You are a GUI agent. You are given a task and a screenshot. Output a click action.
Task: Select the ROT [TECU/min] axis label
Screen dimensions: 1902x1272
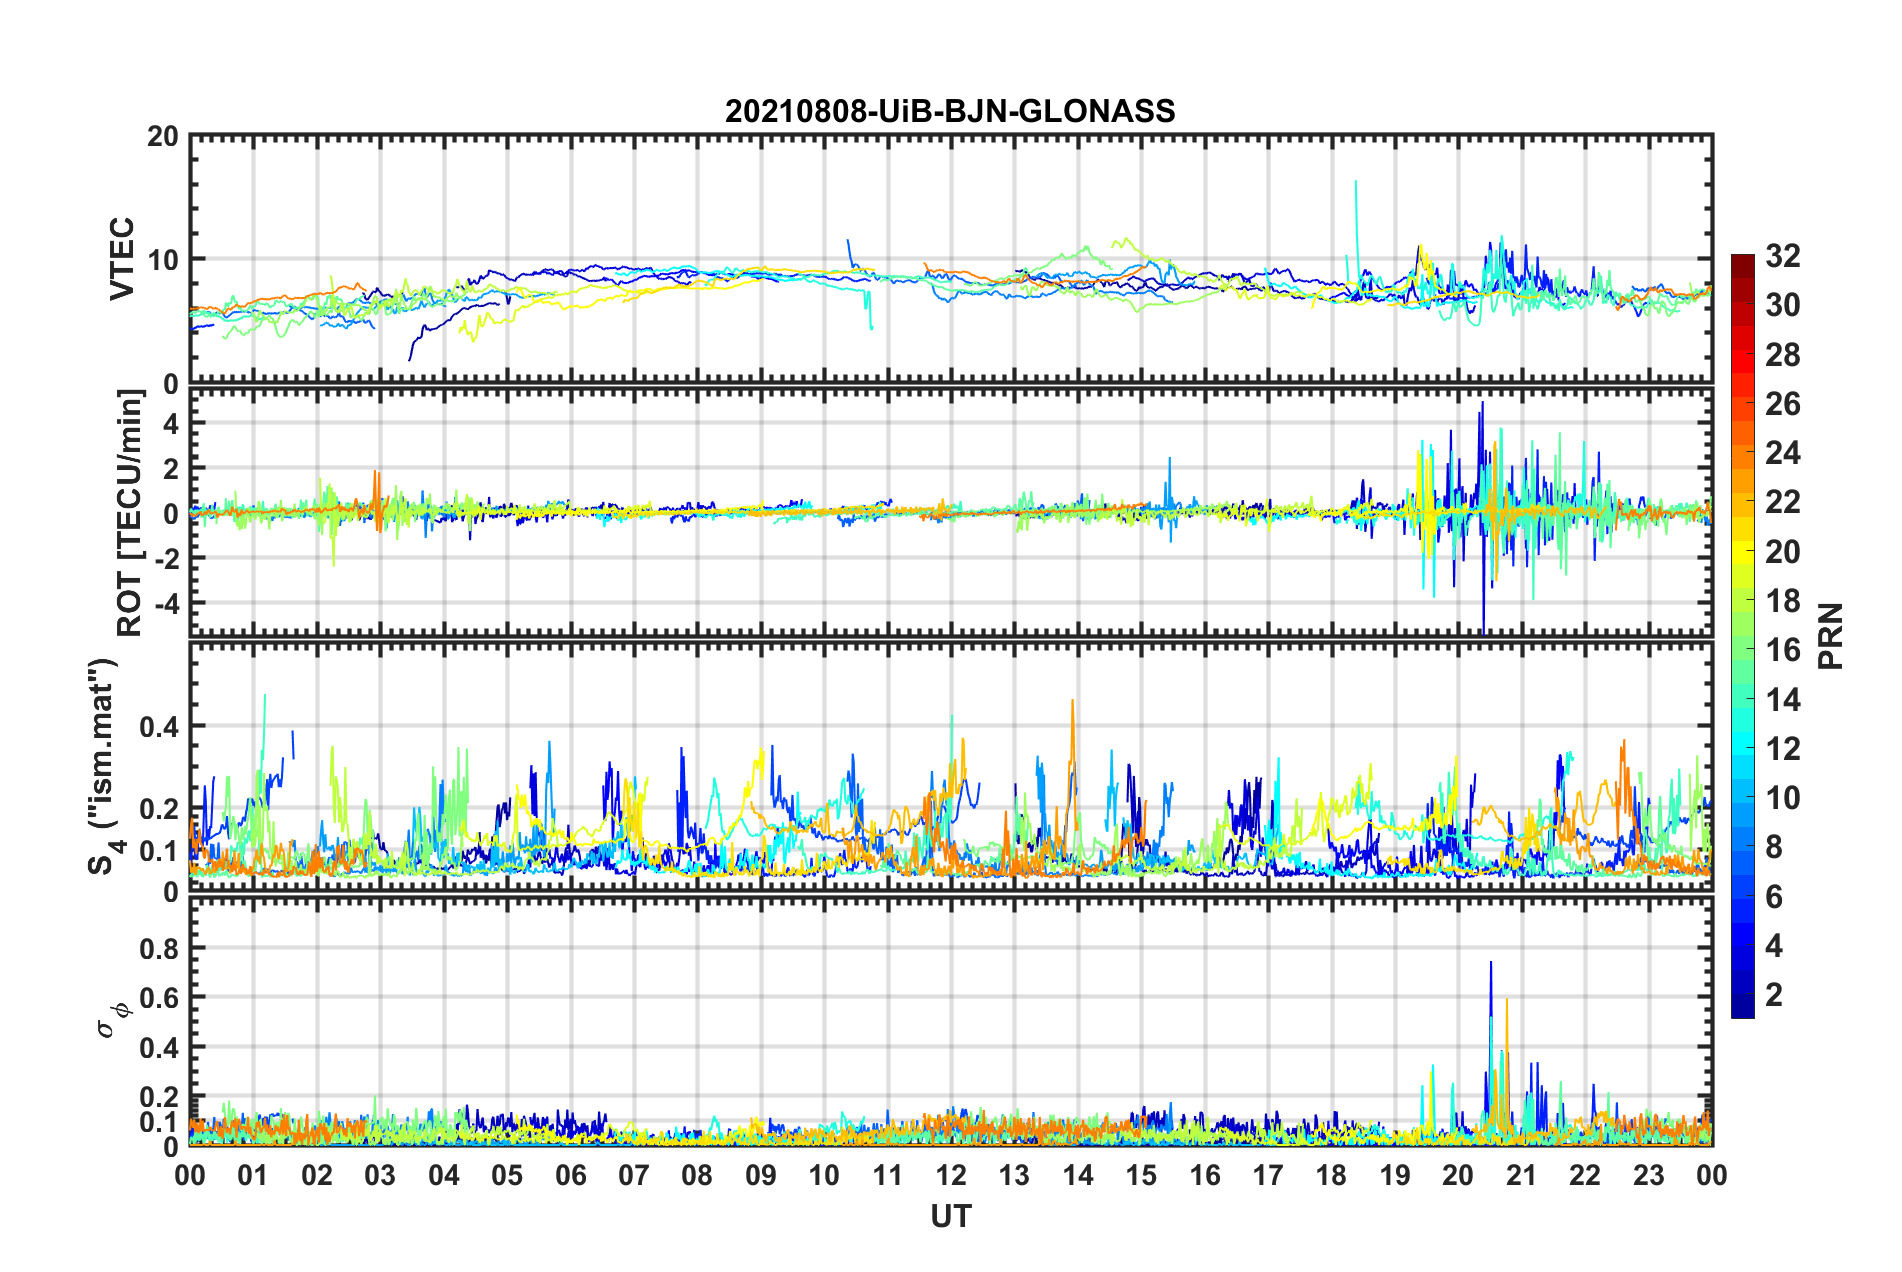tap(130, 513)
